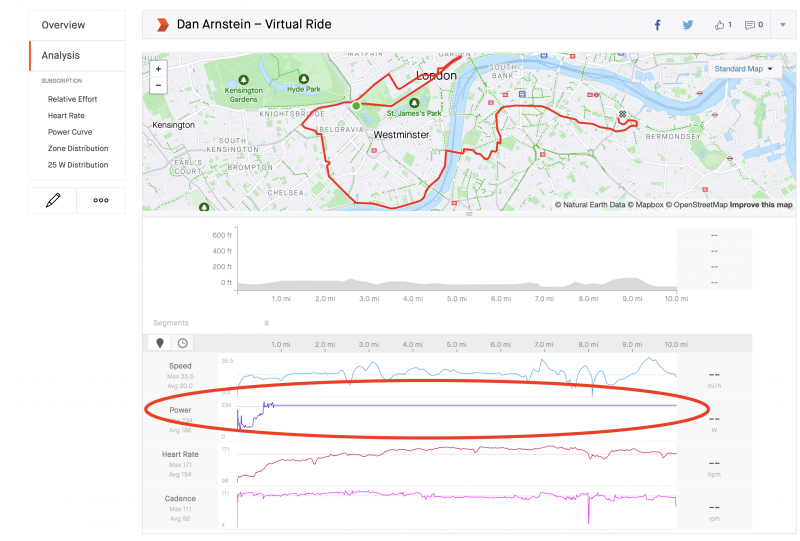Switch chart x-axis to distance pin
Image resolution: width=800 pixels, height=541 pixels.
(160, 343)
